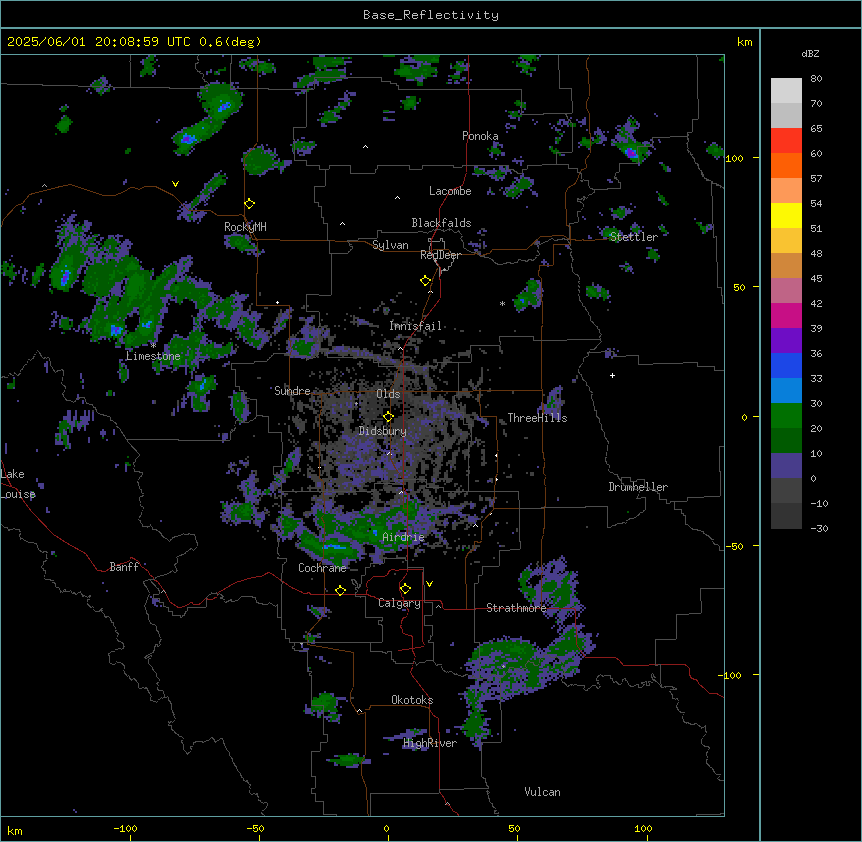Click the RockyMH label
Viewport: 862px width, 842px height.
coord(245,227)
